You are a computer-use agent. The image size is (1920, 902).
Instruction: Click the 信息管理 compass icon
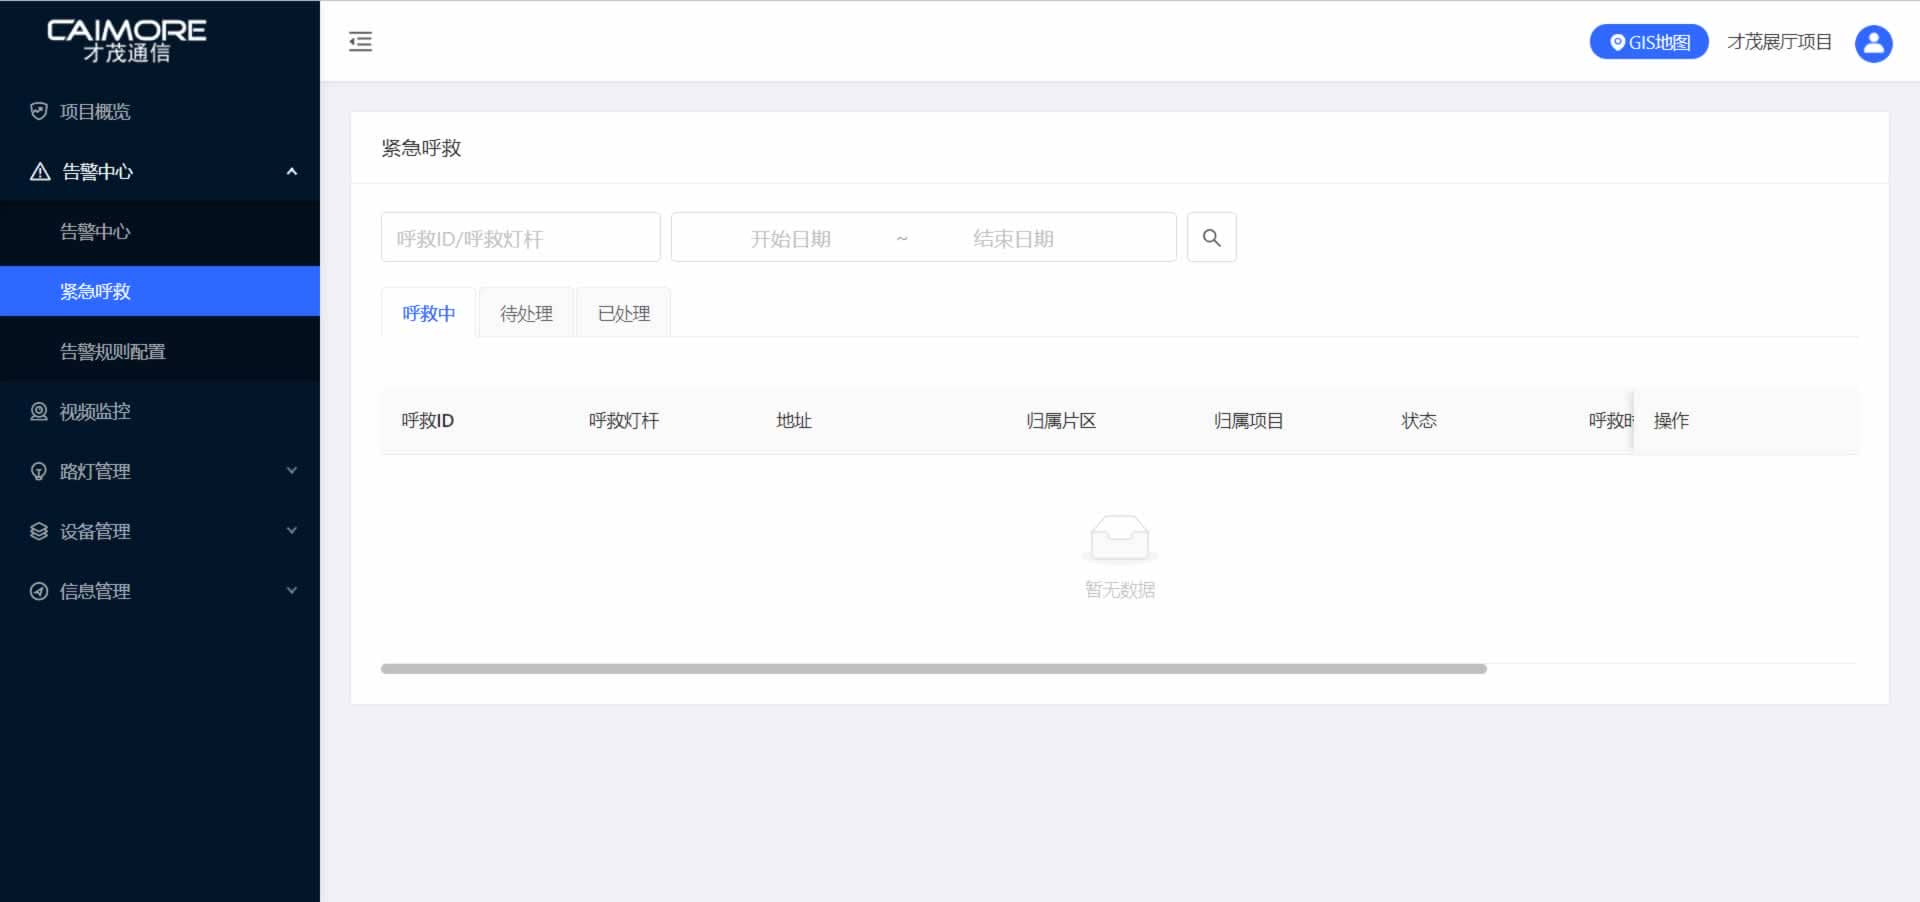pos(38,591)
